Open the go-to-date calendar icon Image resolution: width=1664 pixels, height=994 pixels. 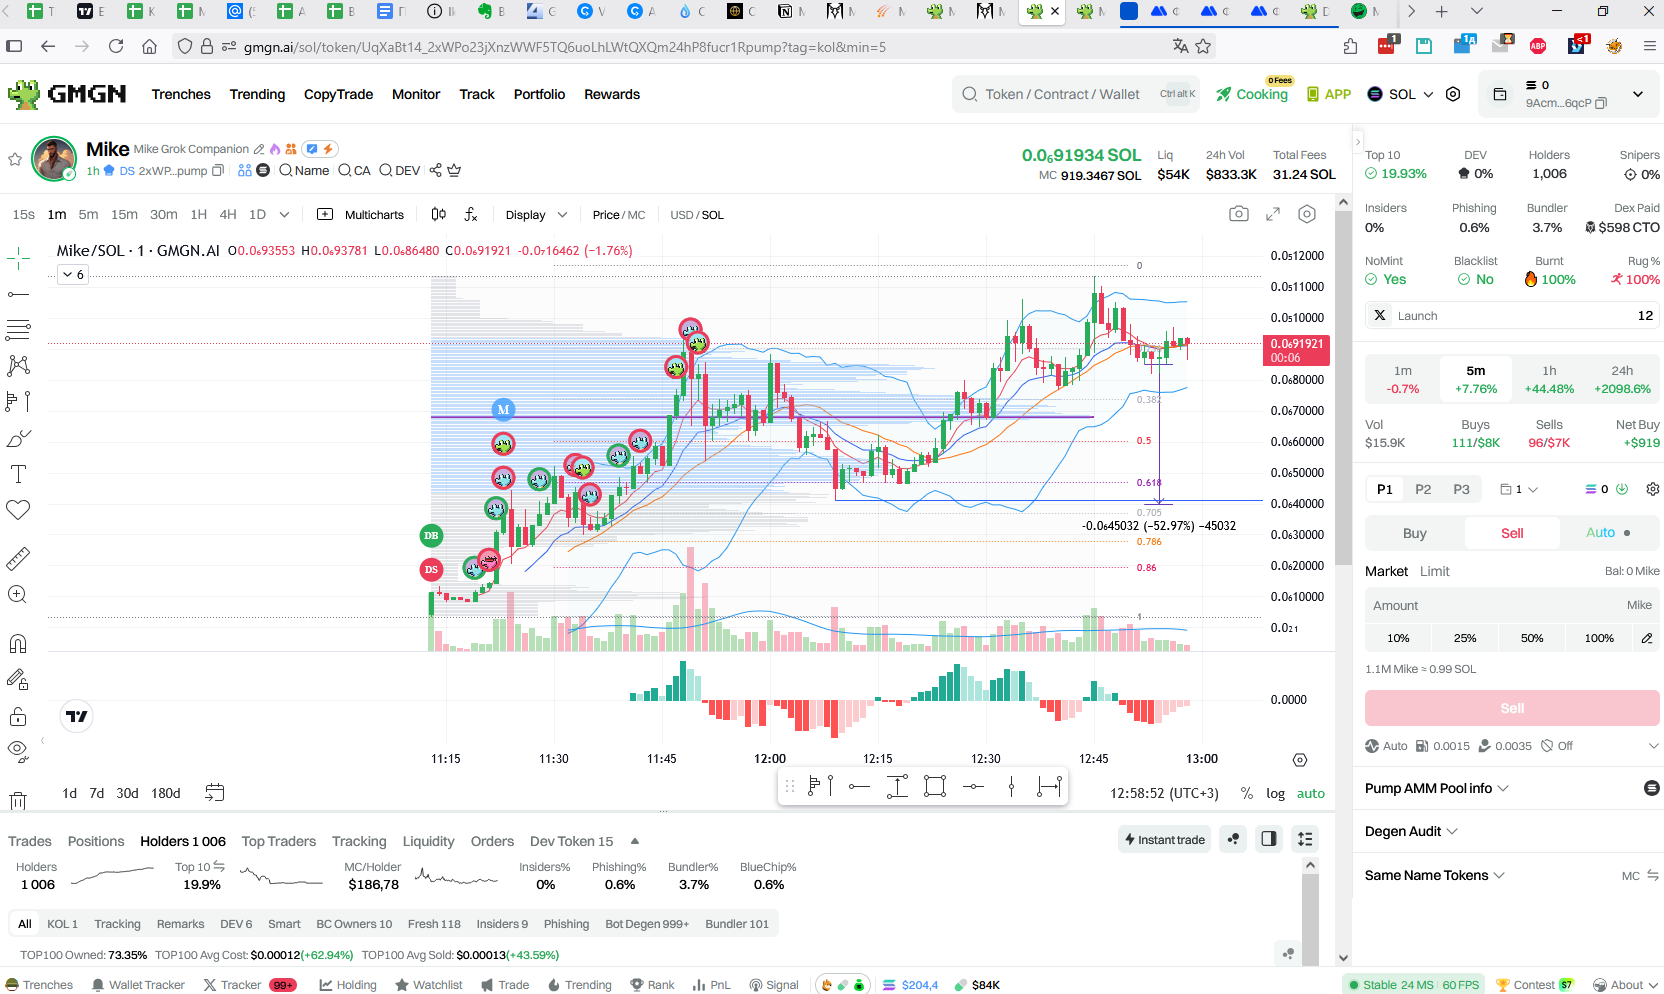[x=215, y=793]
